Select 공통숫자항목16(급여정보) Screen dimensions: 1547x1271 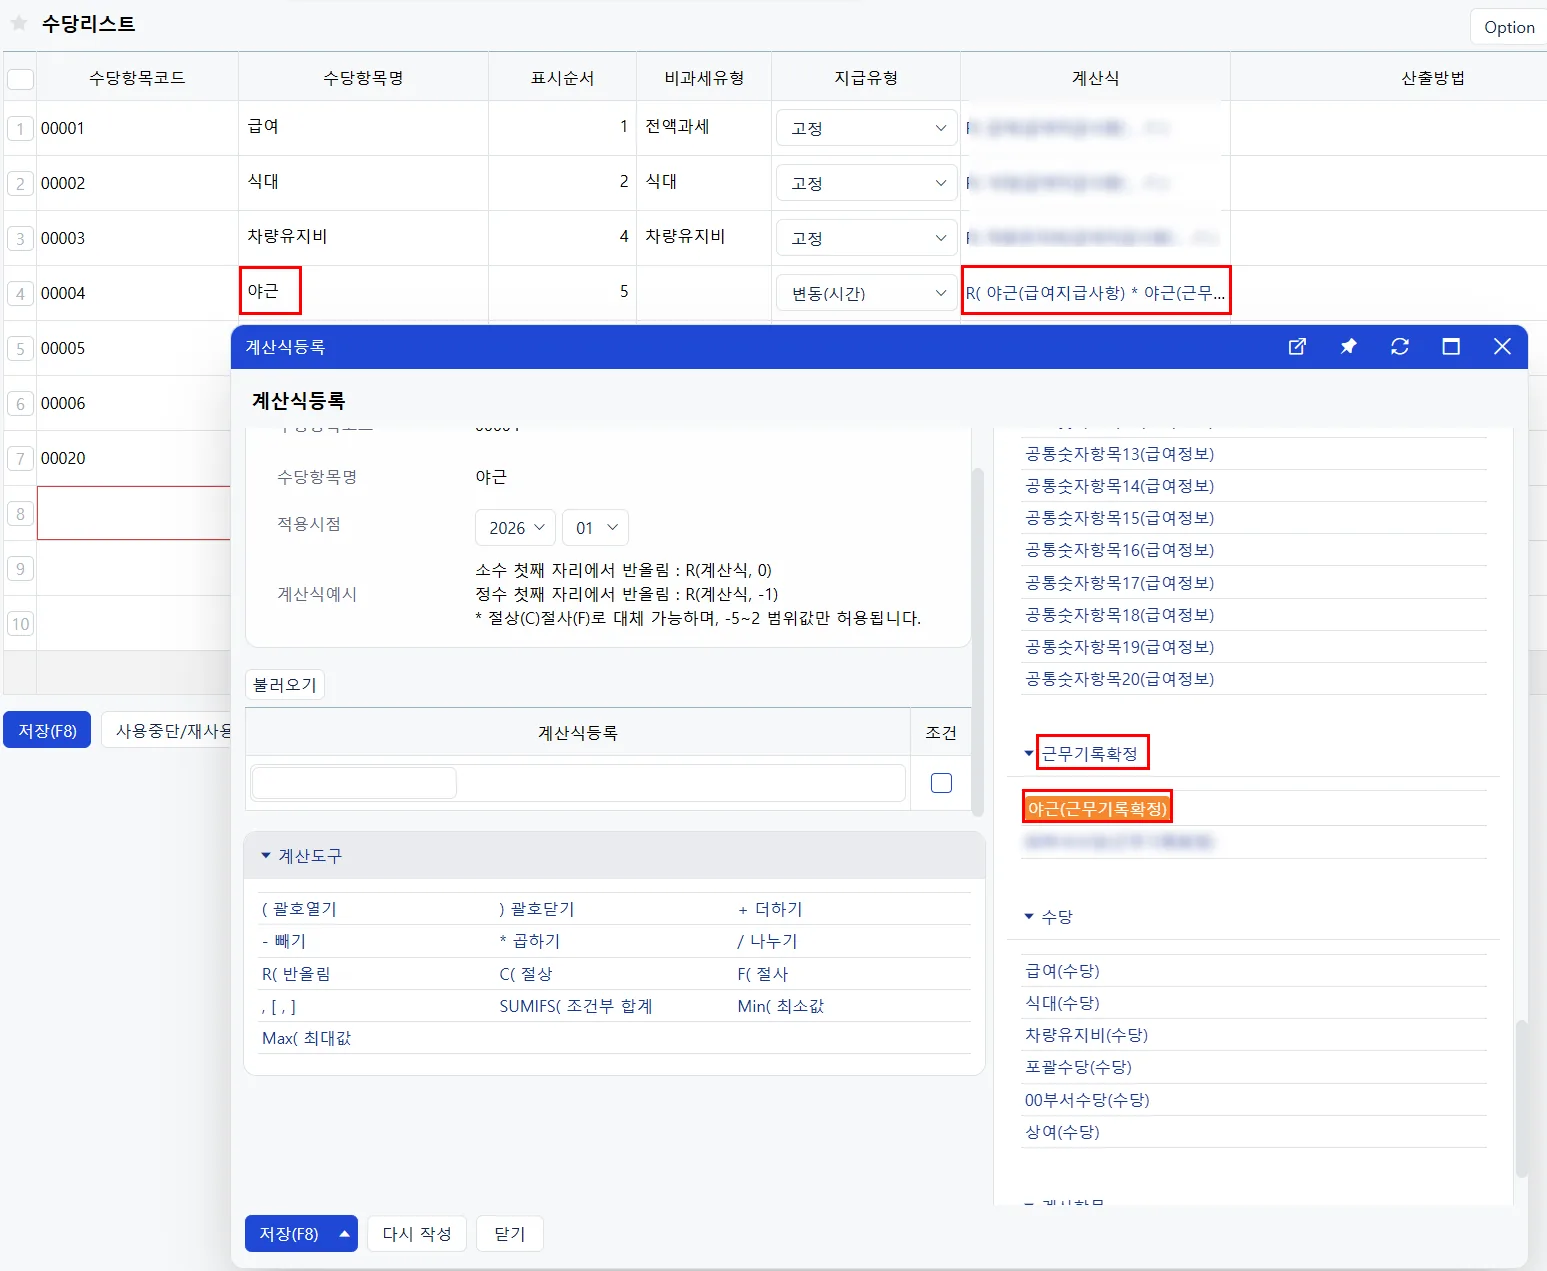[1119, 550]
